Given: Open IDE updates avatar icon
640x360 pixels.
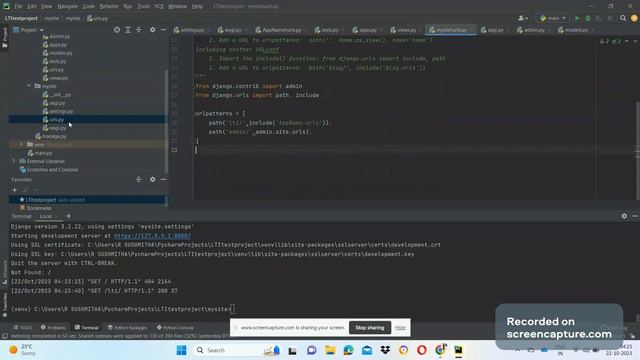Looking at the screenshot, I should 634,18.
